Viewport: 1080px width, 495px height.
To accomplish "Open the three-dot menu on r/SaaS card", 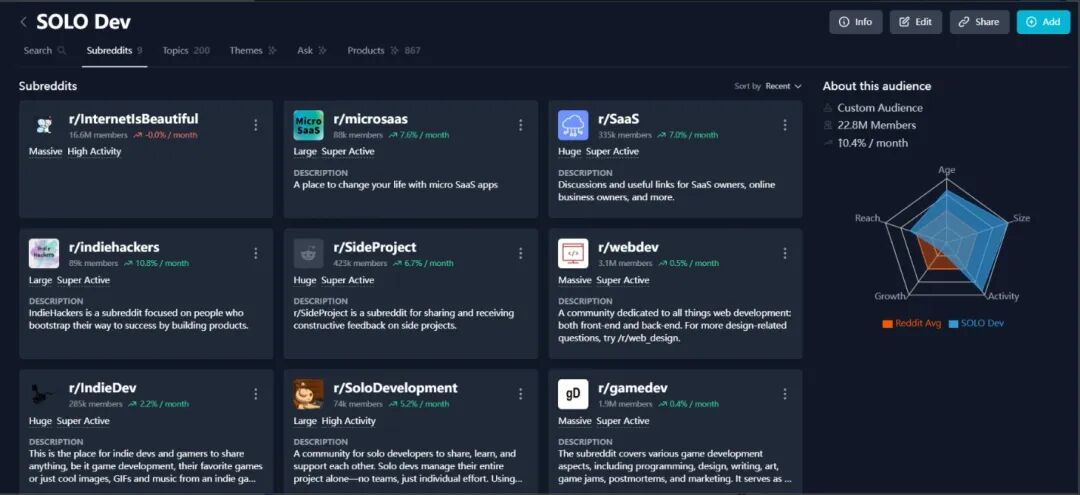I will (x=785, y=125).
